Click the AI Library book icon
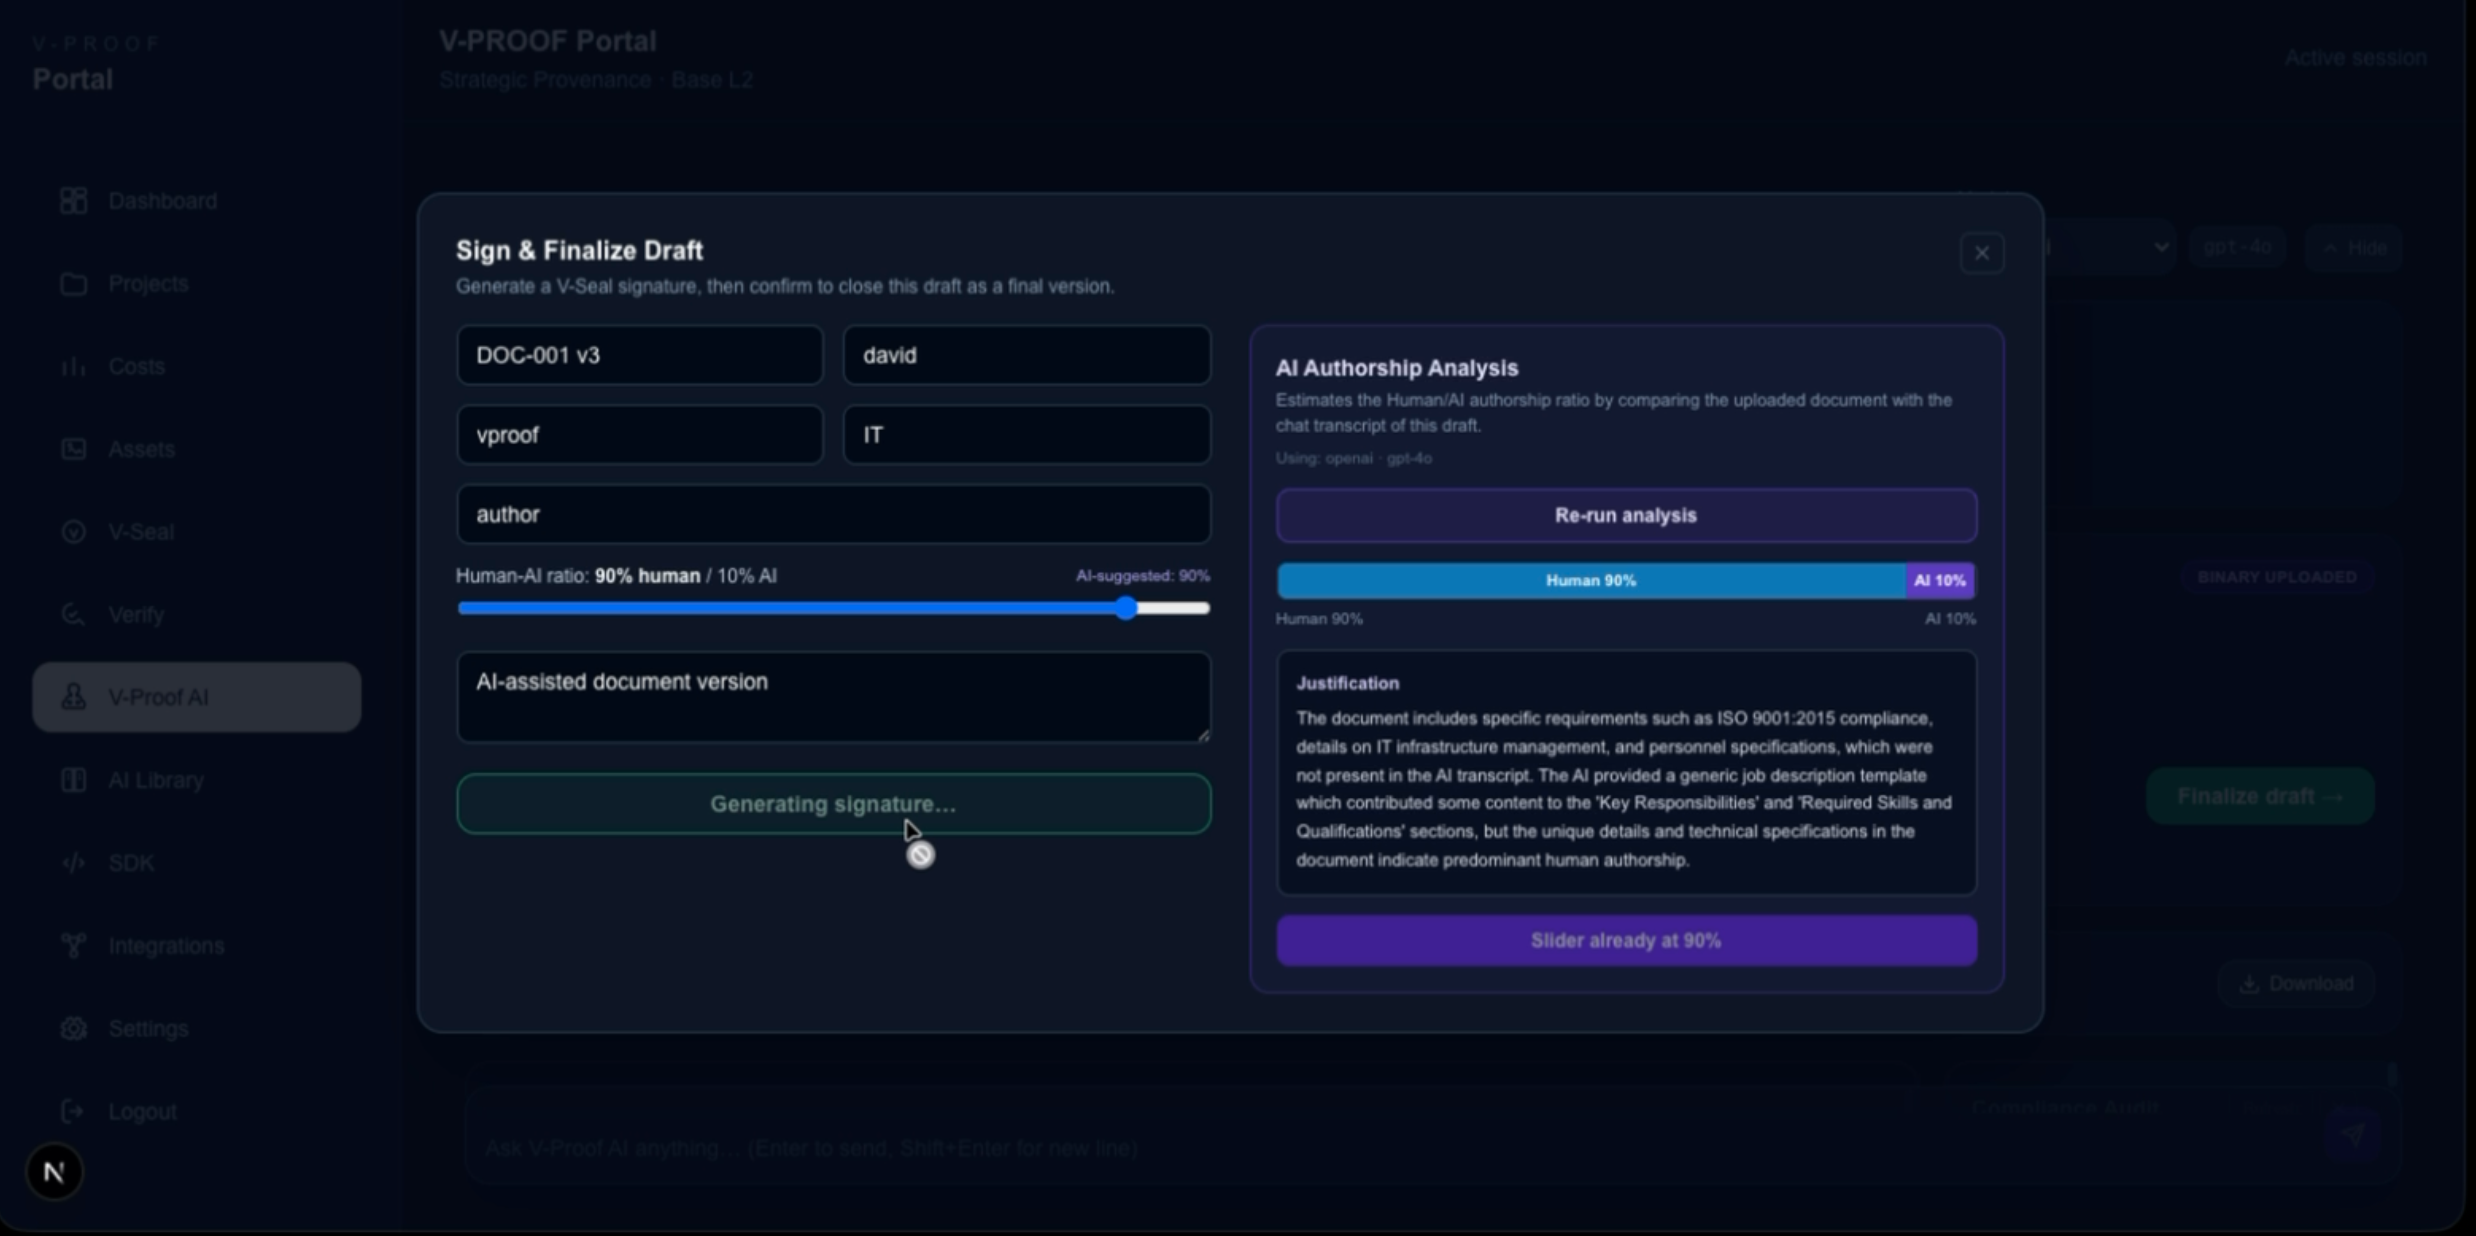Image resolution: width=2476 pixels, height=1236 pixels. pyautogui.click(x=73, y=780)
